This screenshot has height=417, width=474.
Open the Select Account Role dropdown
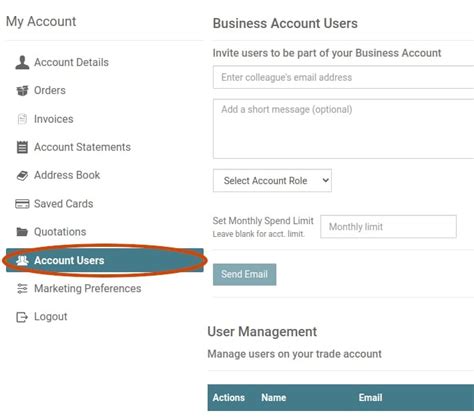(272, 180)
